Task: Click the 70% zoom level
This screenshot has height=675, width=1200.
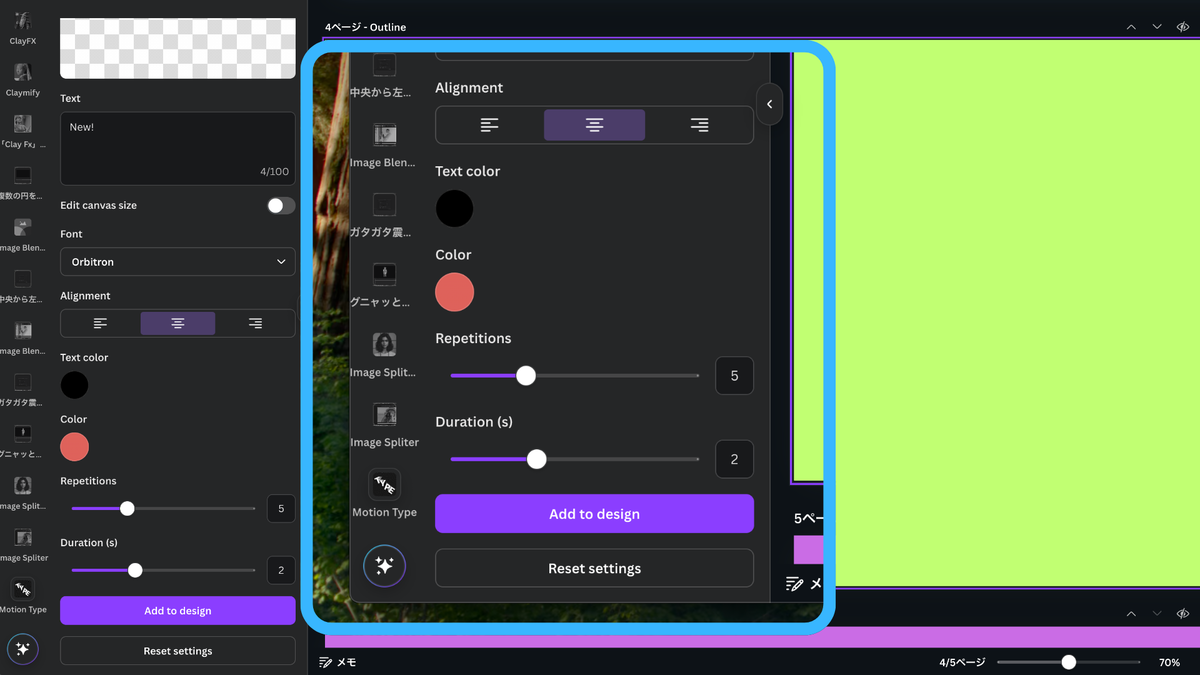Action: (x=1169, y=662)
